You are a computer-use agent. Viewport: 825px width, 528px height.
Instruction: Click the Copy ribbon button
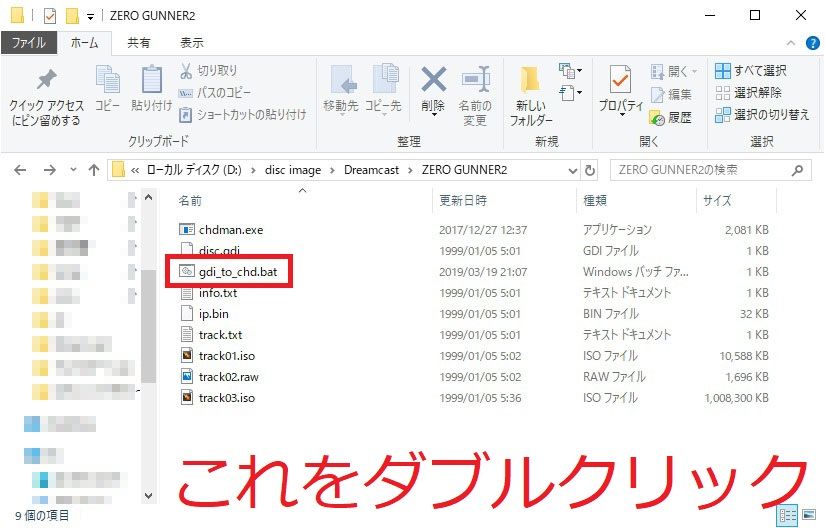[108, 88]
